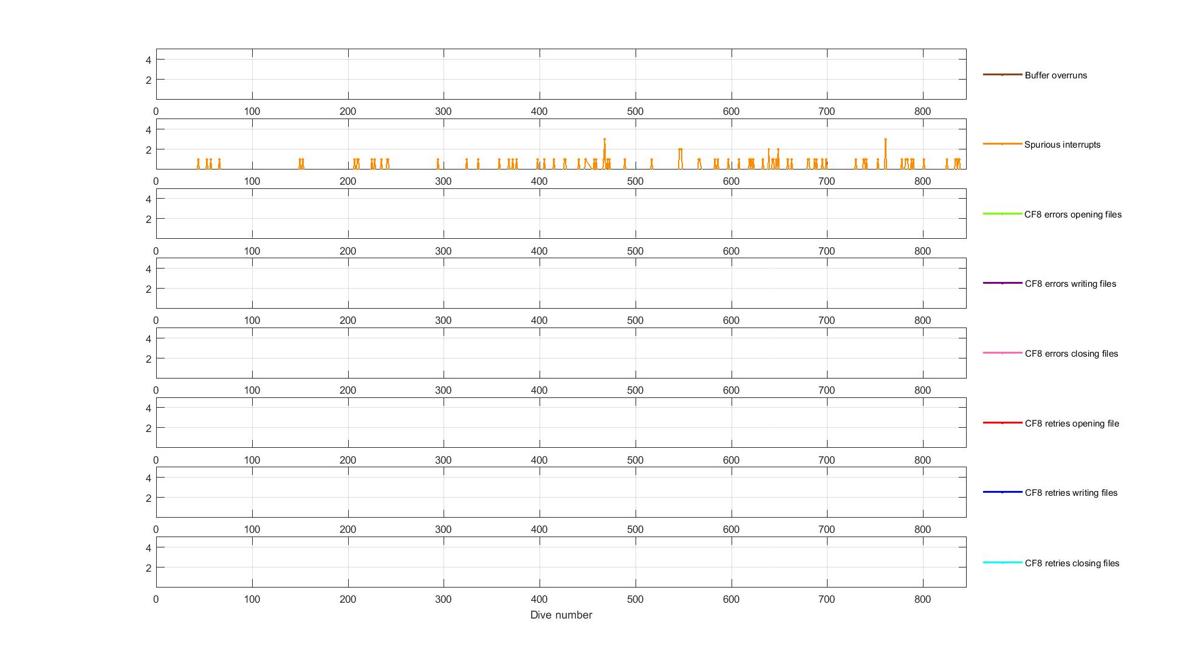Viewport: 1200px width, 660px height.
Task: Click the CF8 retries opening file legend label
Action: click(x=1071, y=423)
